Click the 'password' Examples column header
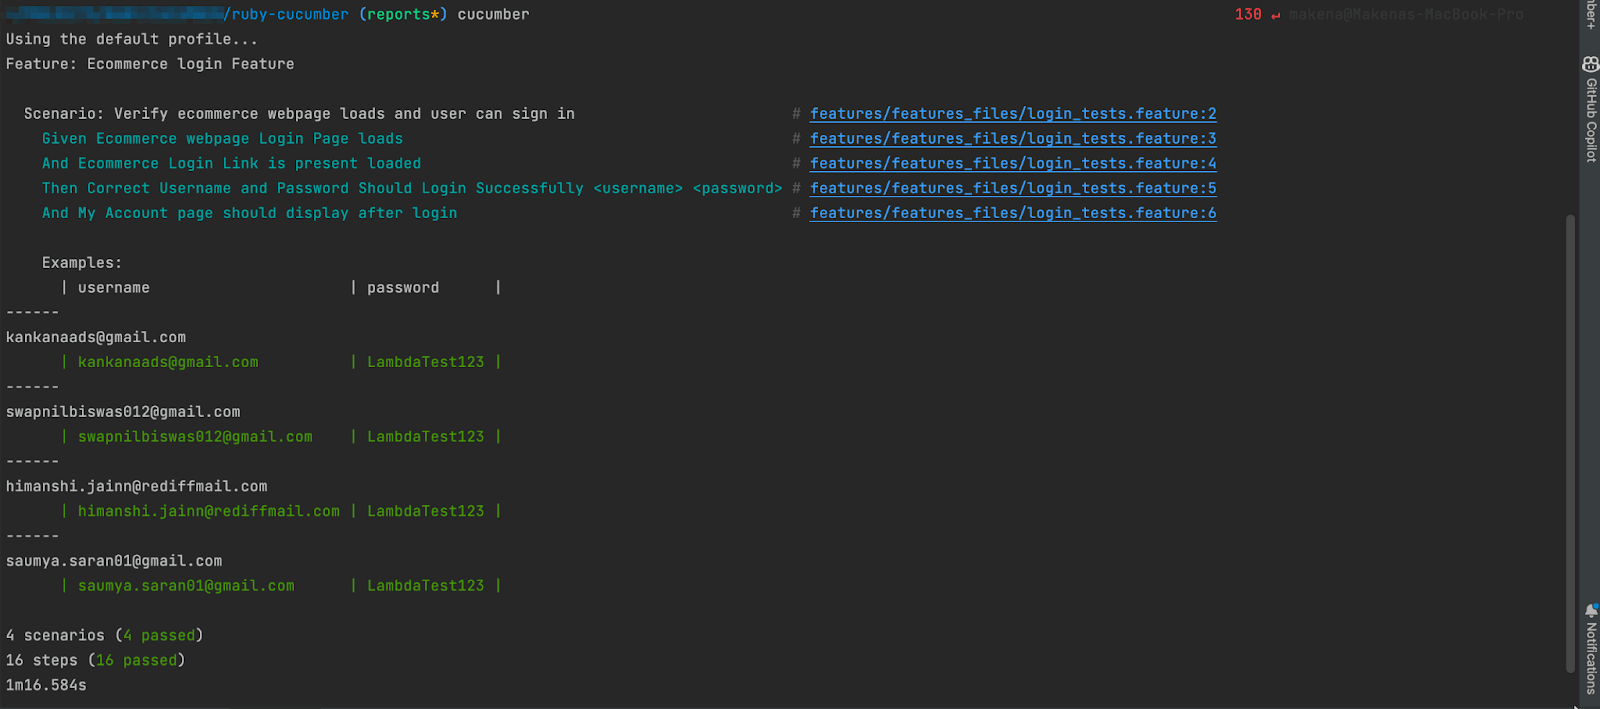This screenshot has height=709, width=1600. 403,288
